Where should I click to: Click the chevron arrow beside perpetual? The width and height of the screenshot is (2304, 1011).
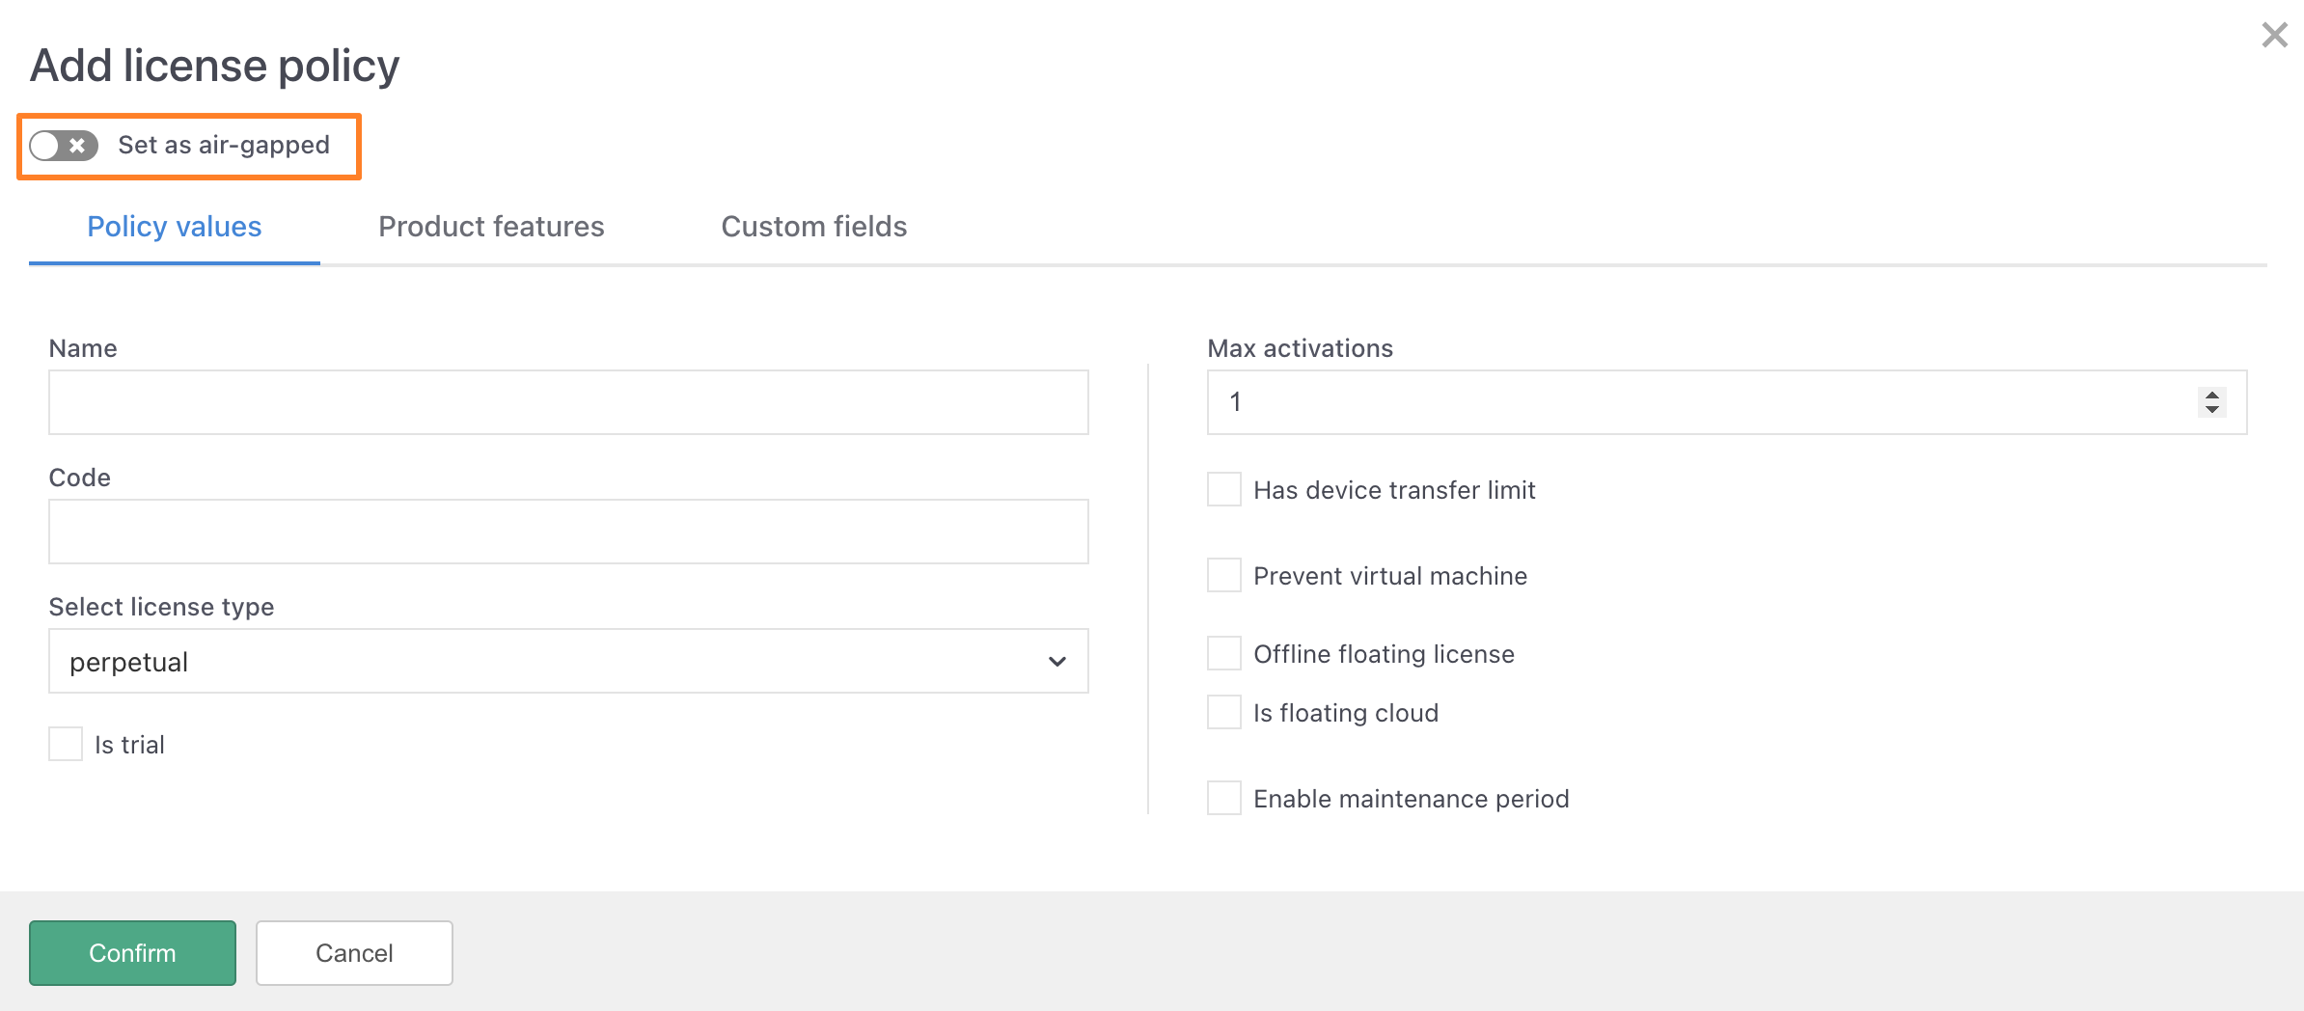tap(1057, 662)
